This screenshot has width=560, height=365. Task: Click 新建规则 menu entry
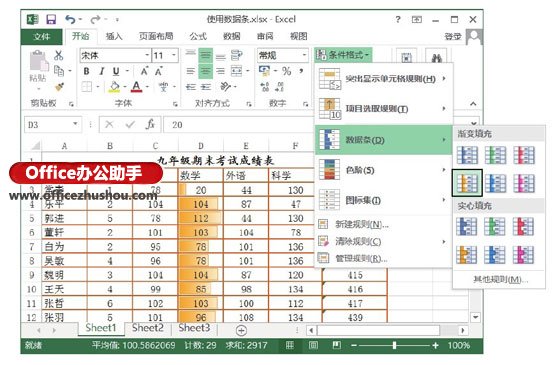click(x=383, y=224)
